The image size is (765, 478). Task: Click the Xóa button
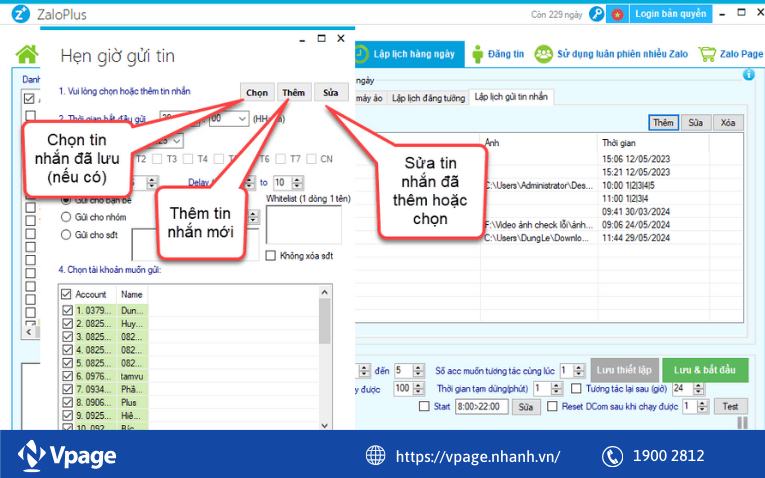(x=727, y=122)
